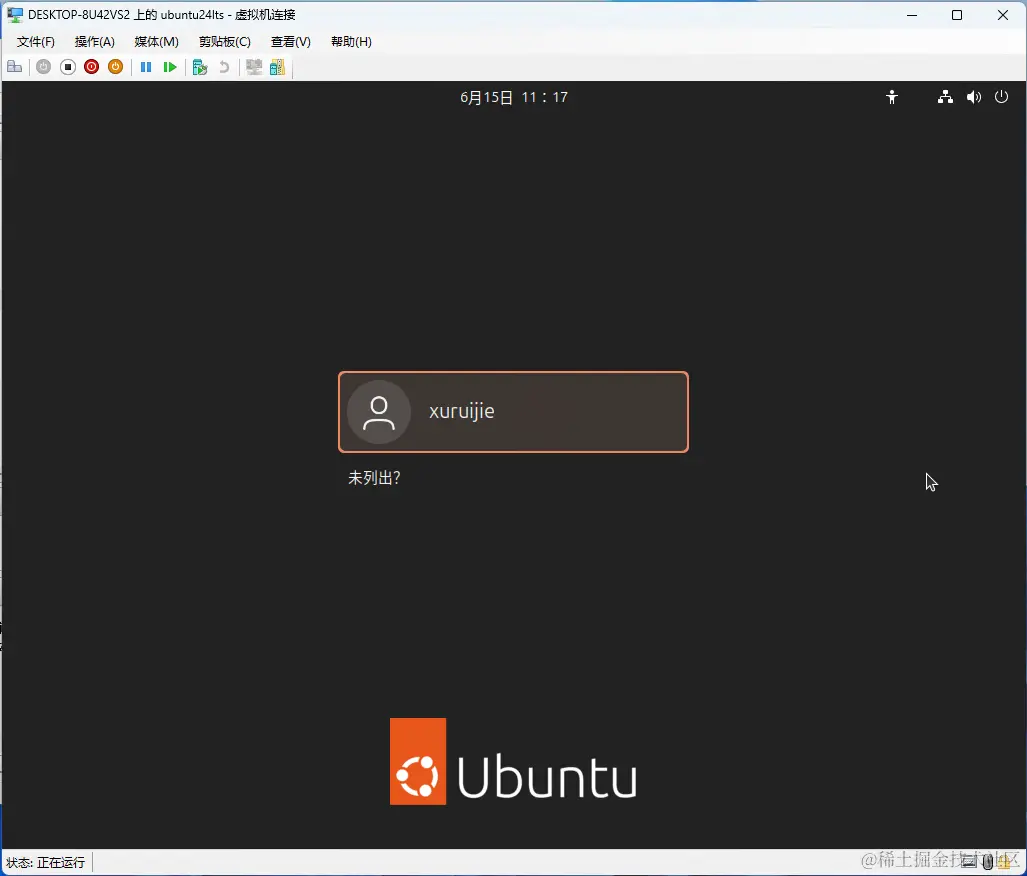Open the 剪贴板(C) menu
The image size is (1027, 876).
click(x=225, y=42)
